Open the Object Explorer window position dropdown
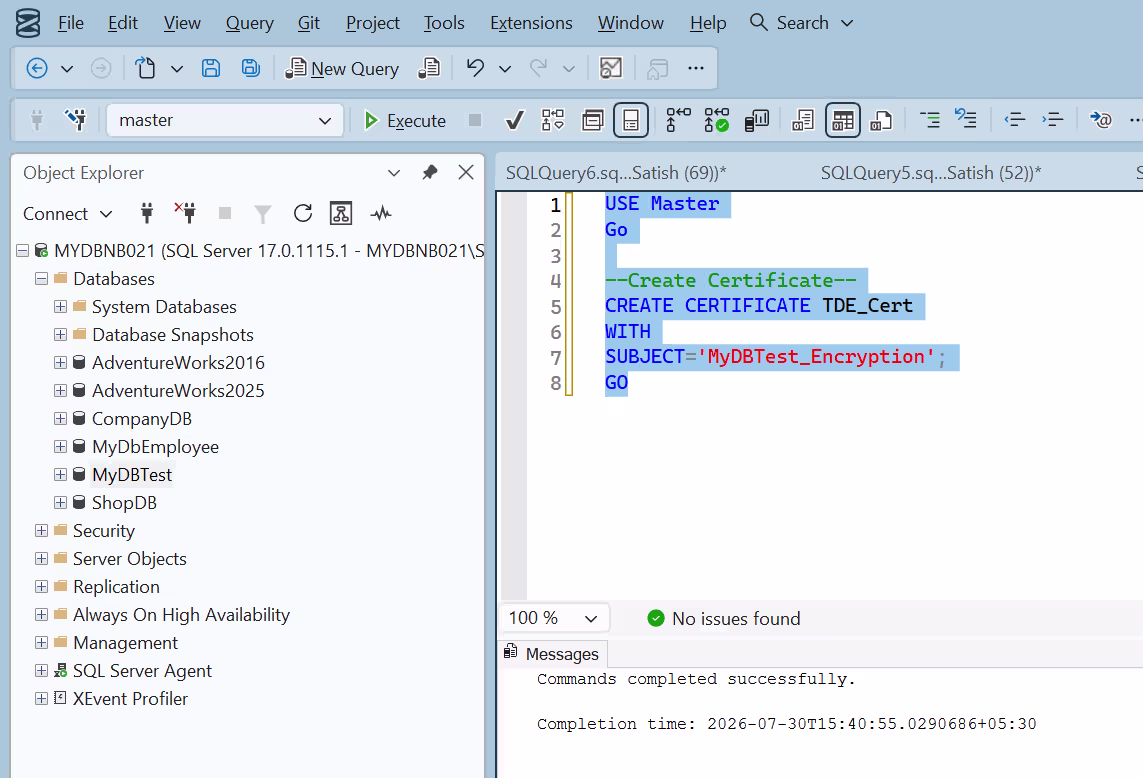Viewport: 1143px width, 778px height. click(x=394, y=173)
